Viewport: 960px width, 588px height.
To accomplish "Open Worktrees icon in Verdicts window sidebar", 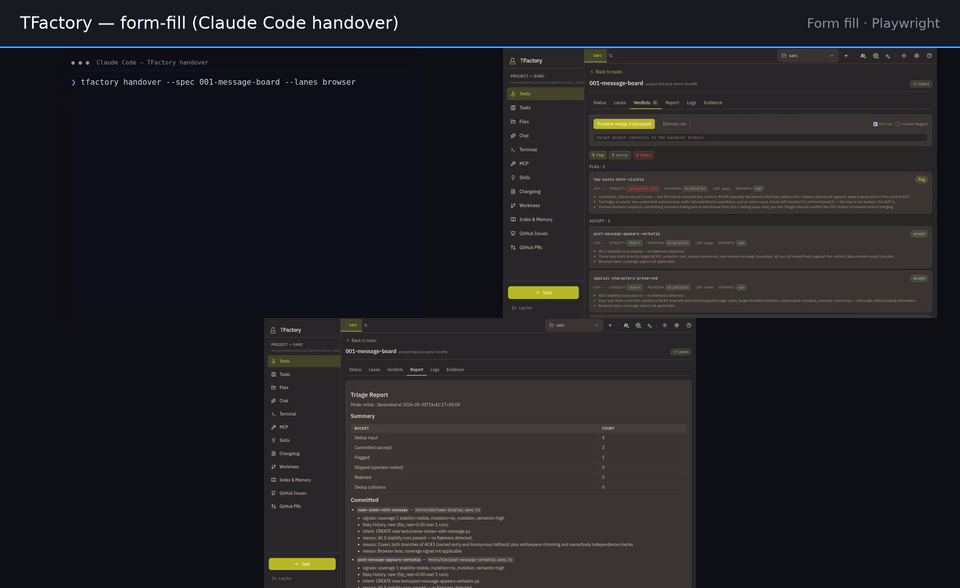I will tap(513, 205).
